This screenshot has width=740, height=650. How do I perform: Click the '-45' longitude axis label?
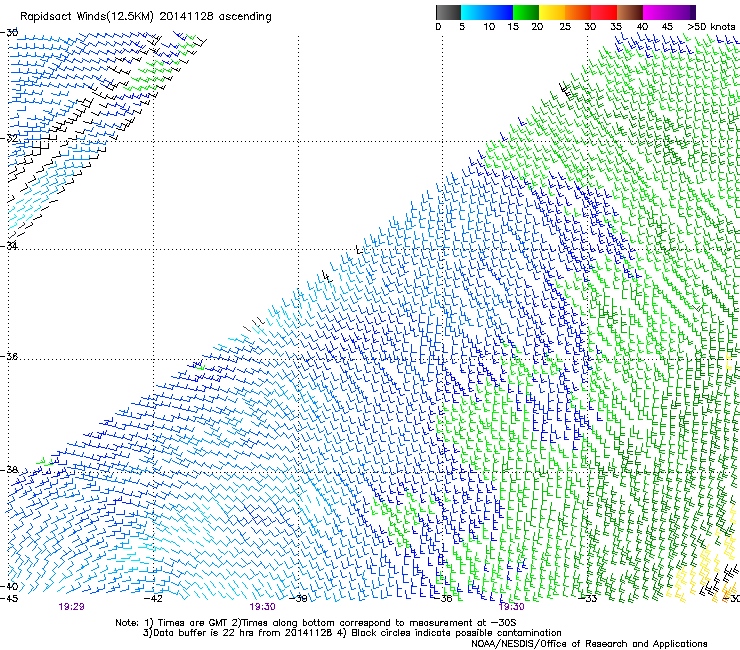click(9, 599)
